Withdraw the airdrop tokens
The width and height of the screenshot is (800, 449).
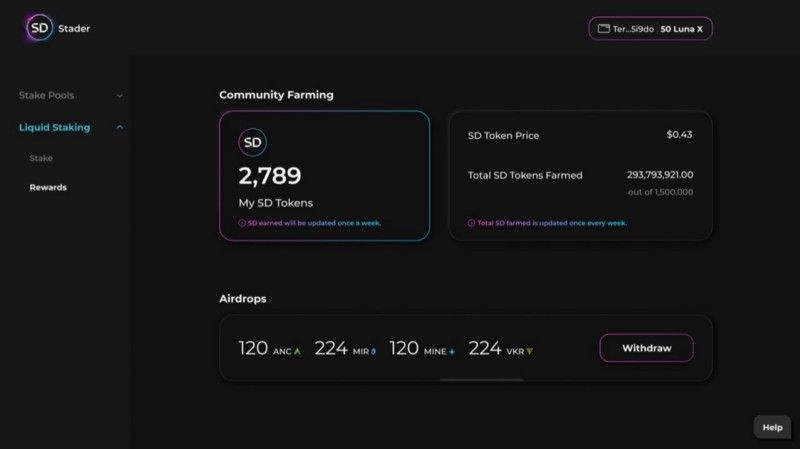(x=646, y=348)
